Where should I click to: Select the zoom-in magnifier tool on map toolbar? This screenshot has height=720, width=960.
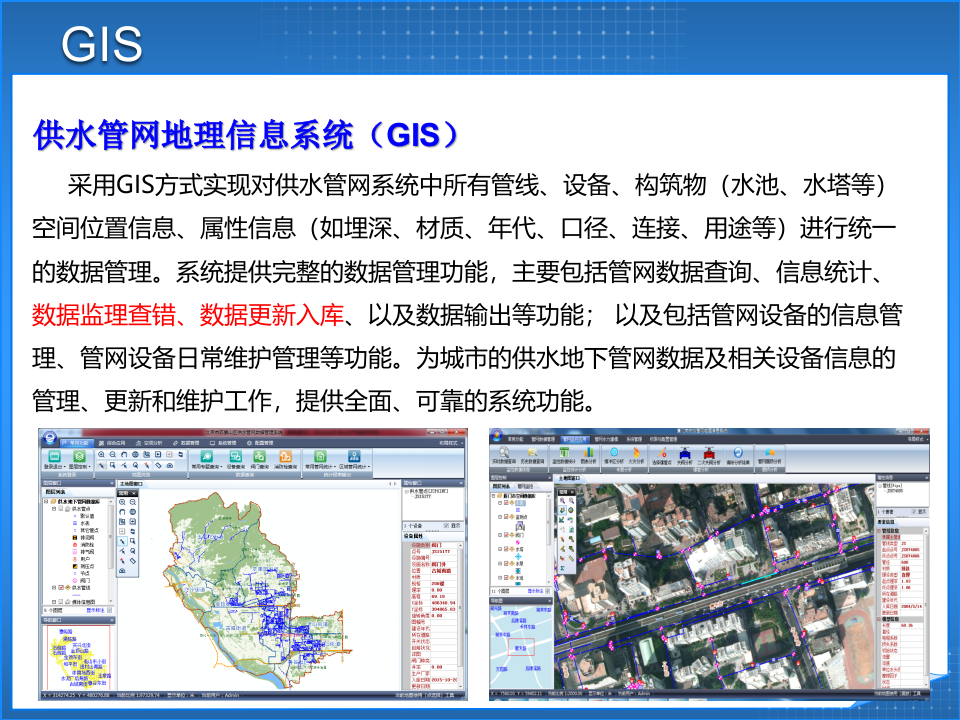click(x=102, y=453)
